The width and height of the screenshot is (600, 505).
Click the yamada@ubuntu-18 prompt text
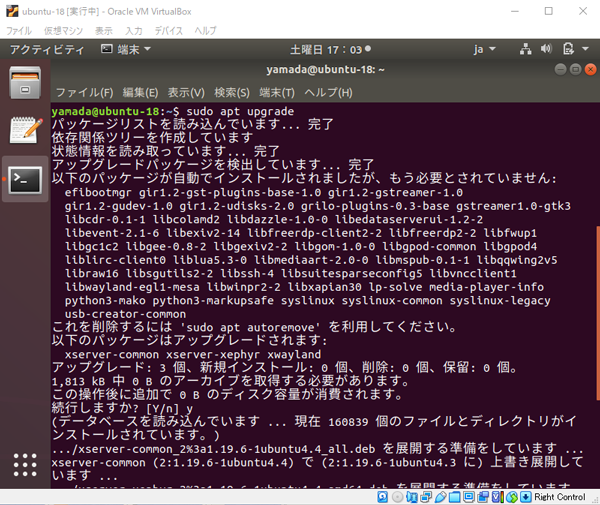(x=105, y=111)
